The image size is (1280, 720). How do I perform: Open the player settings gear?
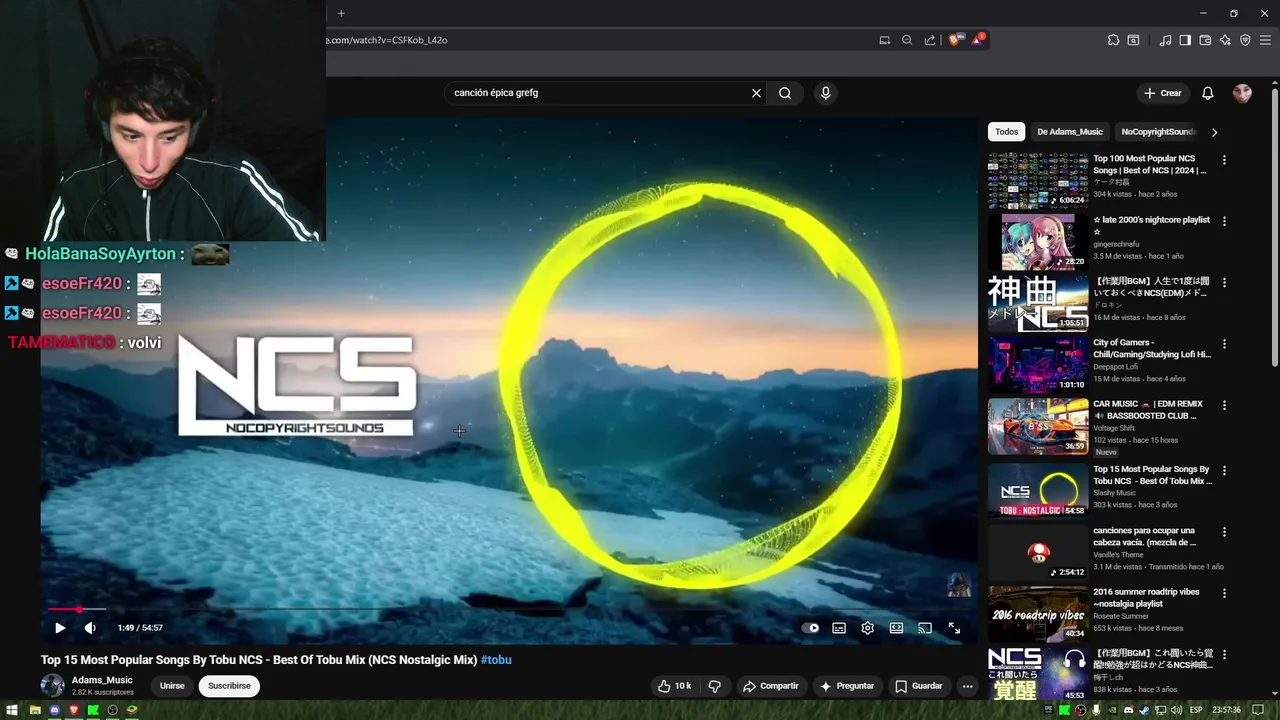tap(868, 628)
